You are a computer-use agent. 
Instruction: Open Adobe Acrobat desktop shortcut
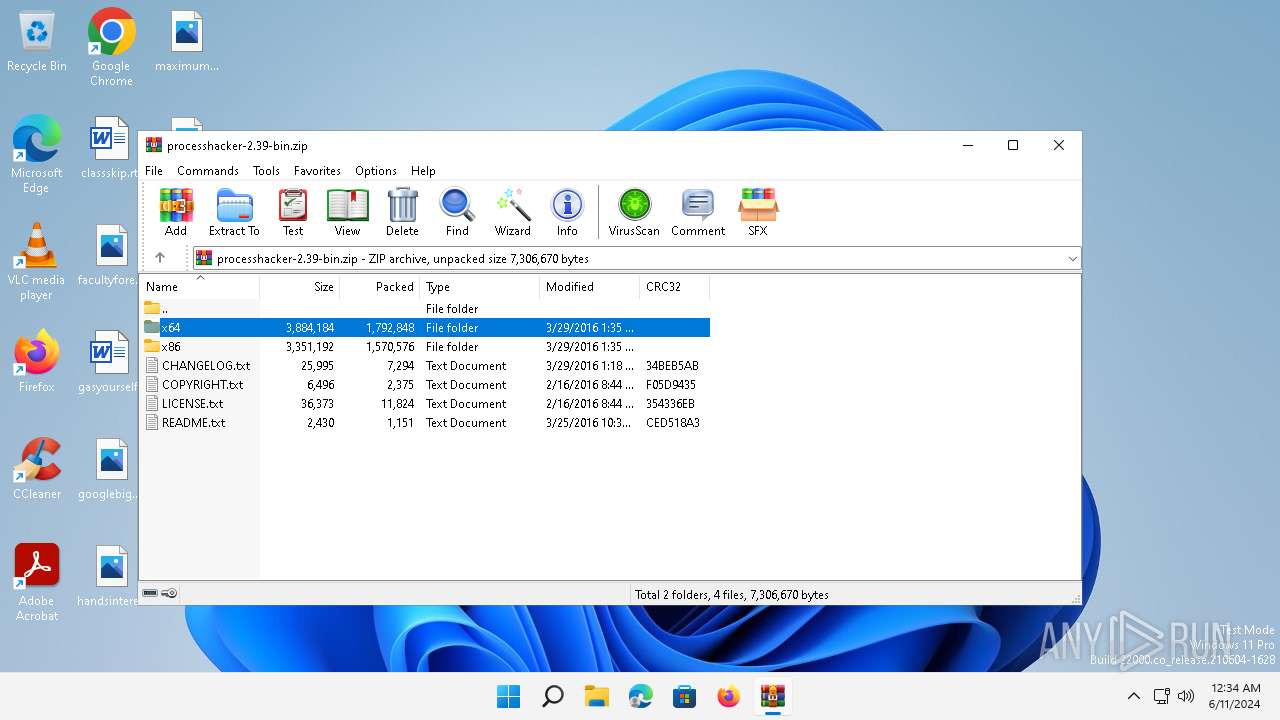[x=37, y=583]
